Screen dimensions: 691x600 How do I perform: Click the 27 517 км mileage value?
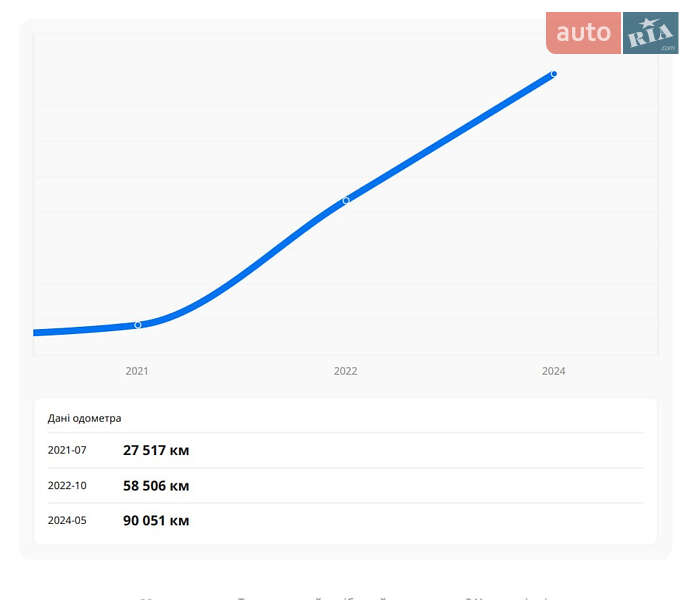click(156, 450)
